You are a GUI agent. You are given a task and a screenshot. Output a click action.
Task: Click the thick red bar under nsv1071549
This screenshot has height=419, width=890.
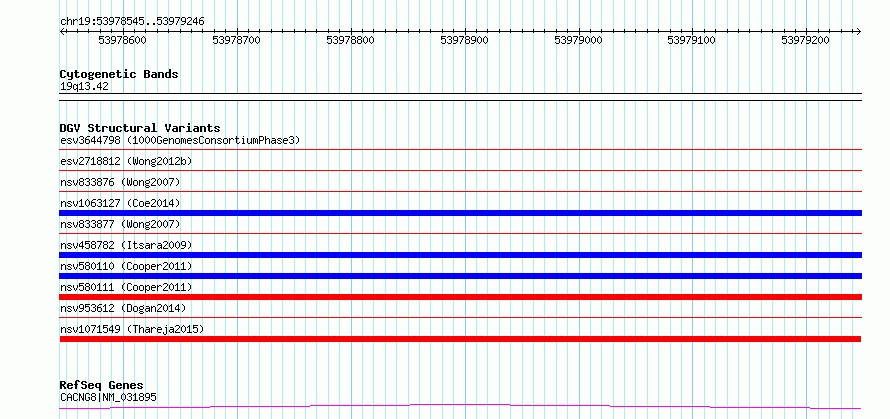(460, 339)
